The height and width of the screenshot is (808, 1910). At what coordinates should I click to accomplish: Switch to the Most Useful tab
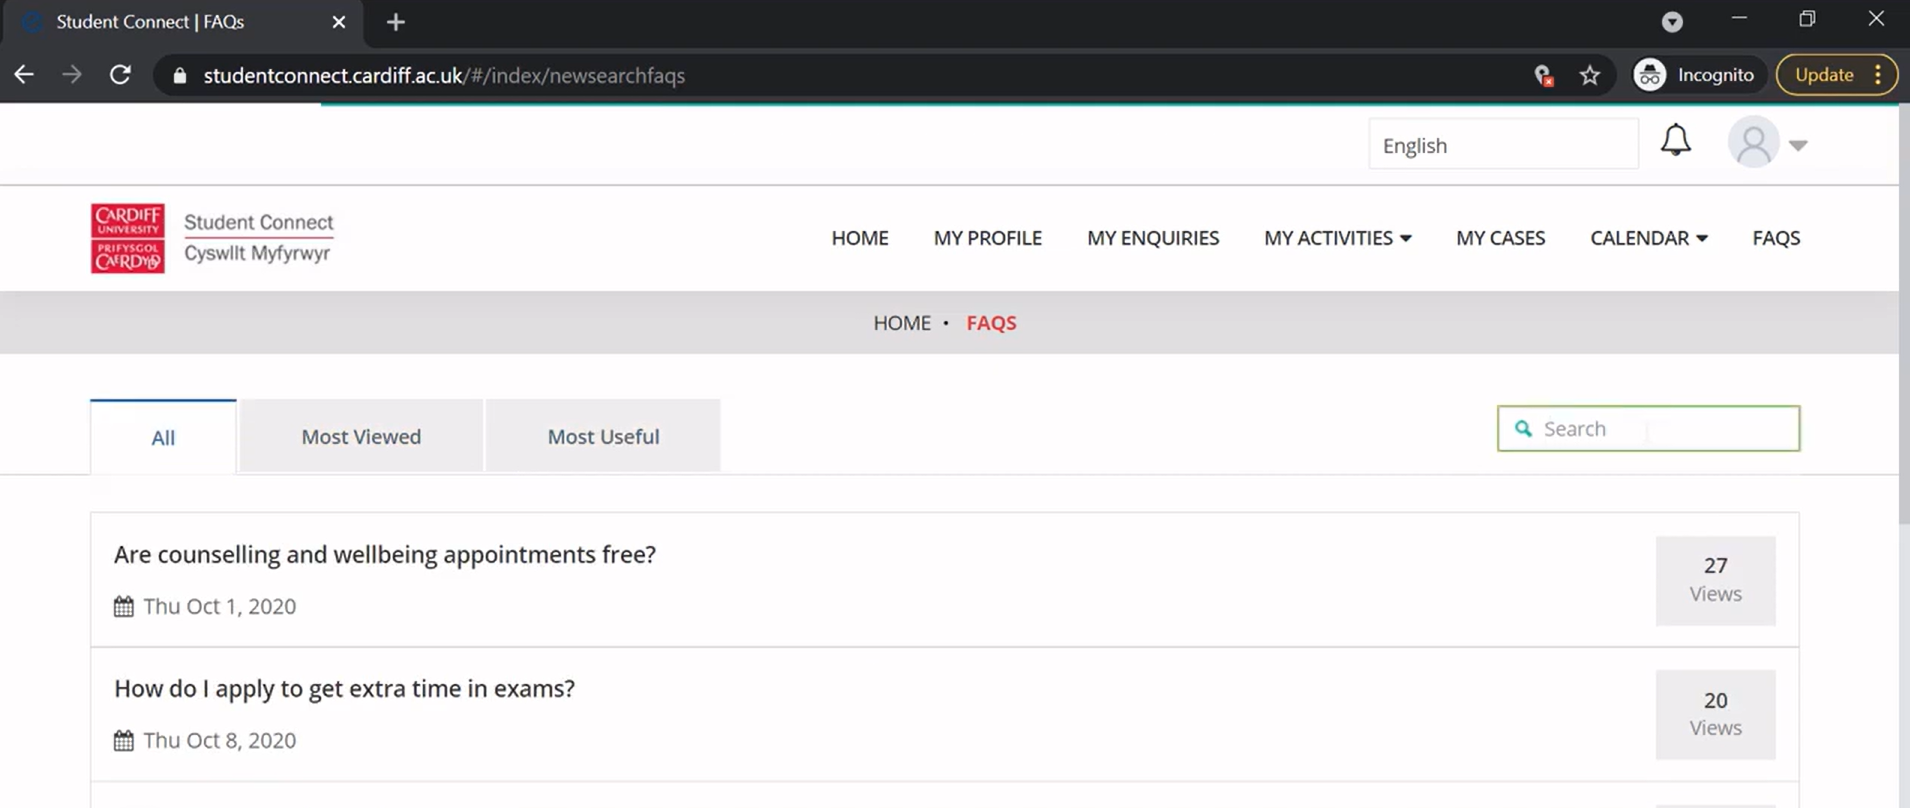[603, 437]
